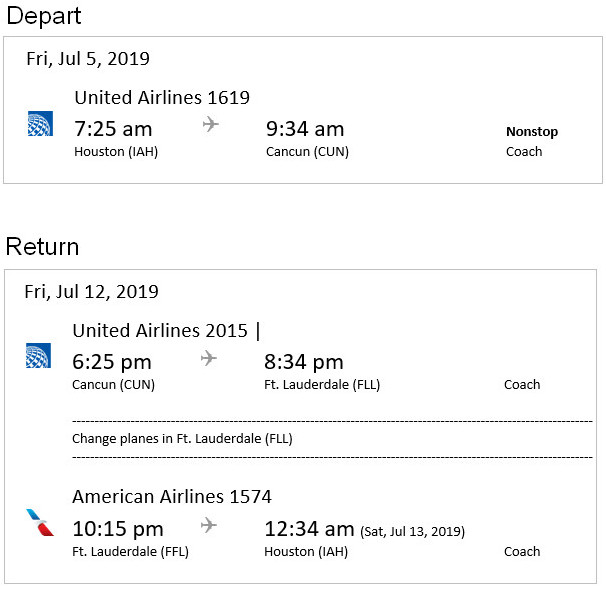Viewport: 606px width, 592px height.
Task: Click the airplane icon after 6:25 pm
Action: tap(208, 358)
